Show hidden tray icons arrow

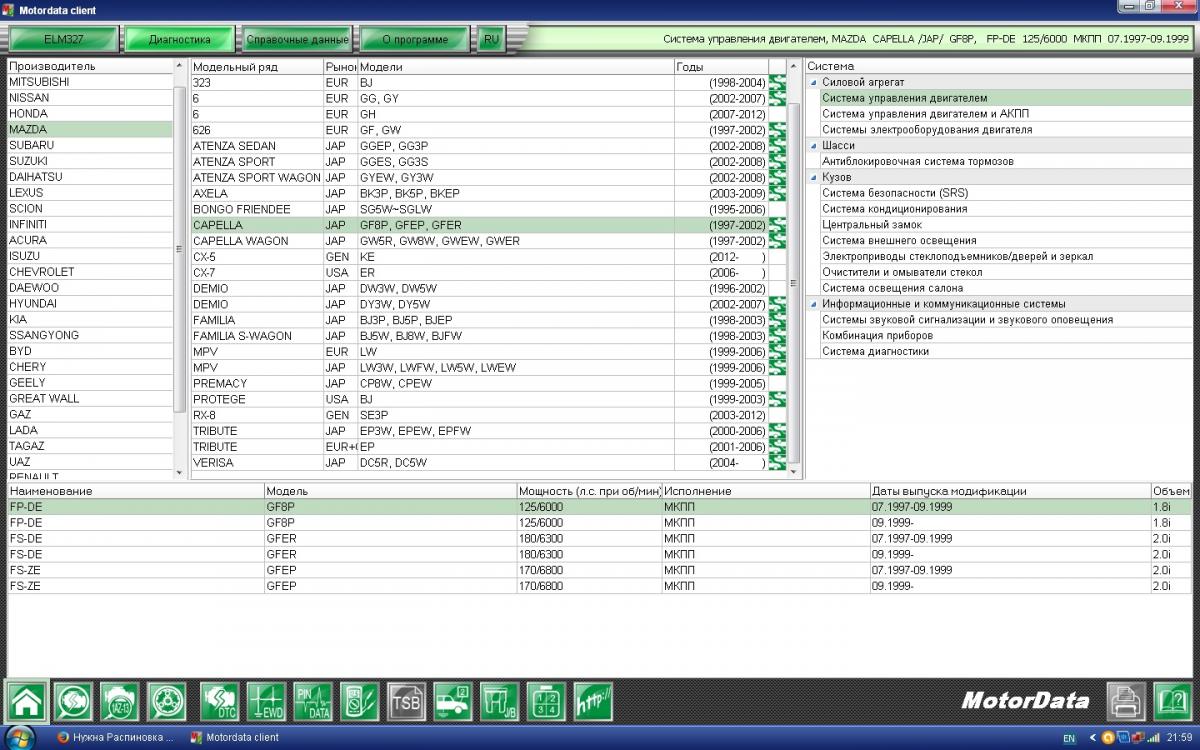coord(1093,738)
